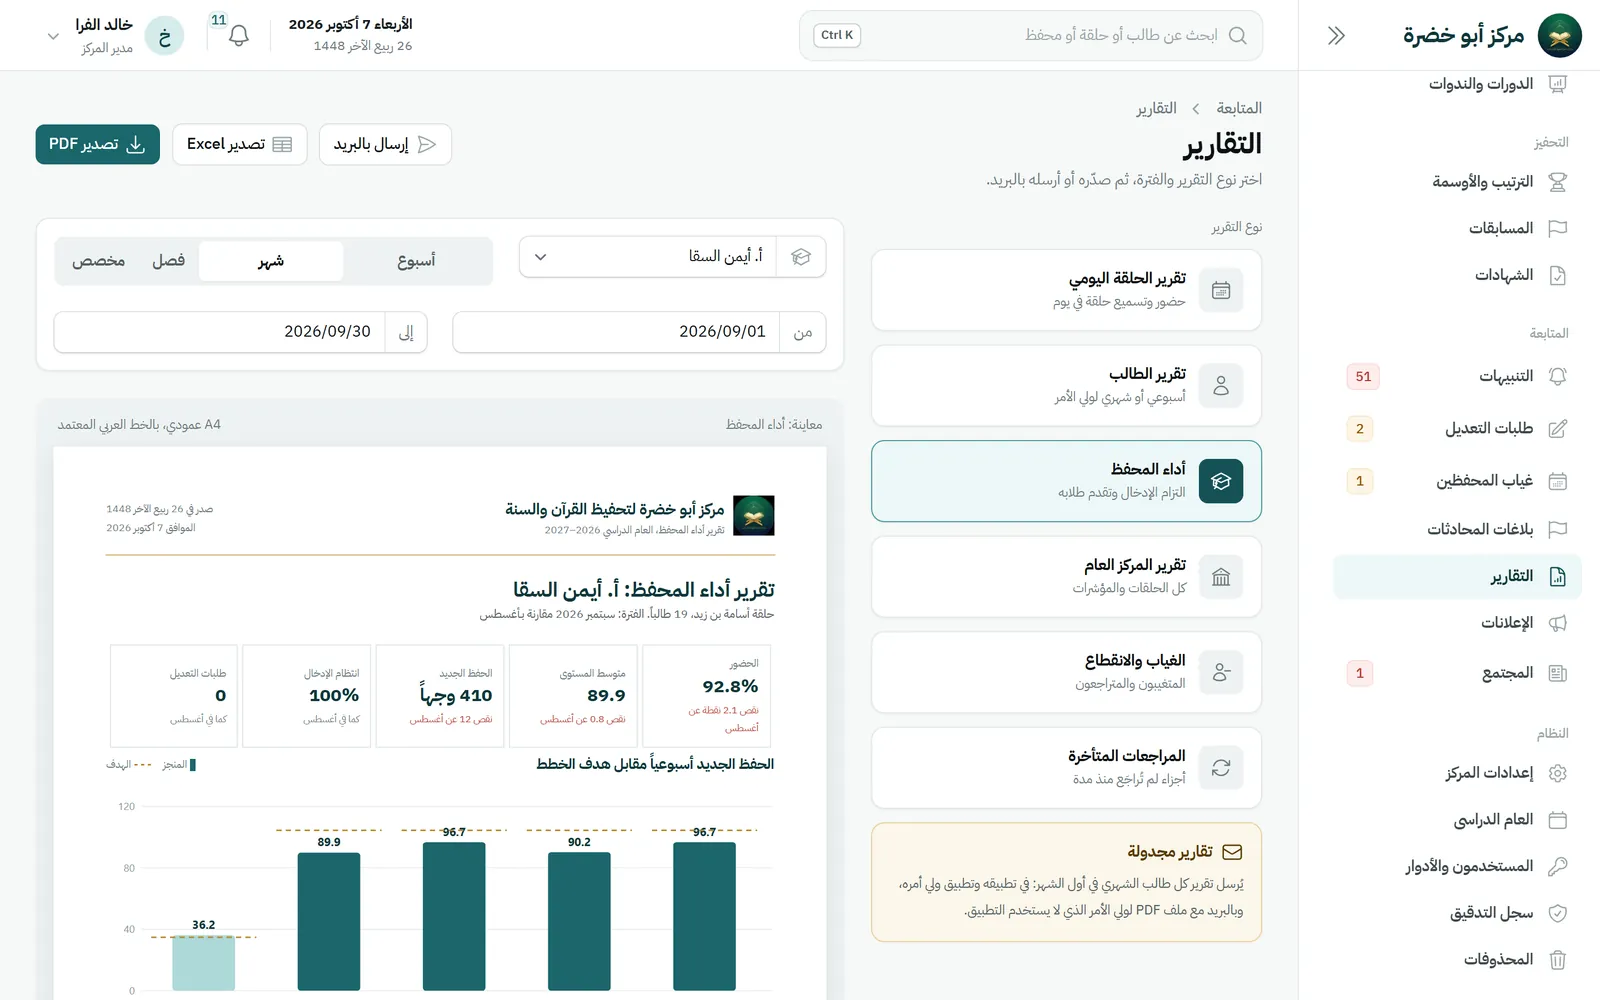This screenshot has height=1000, width=1600.
Task: Expand the user menu chevron beside خالد الفرا
Action: (53, 36)
